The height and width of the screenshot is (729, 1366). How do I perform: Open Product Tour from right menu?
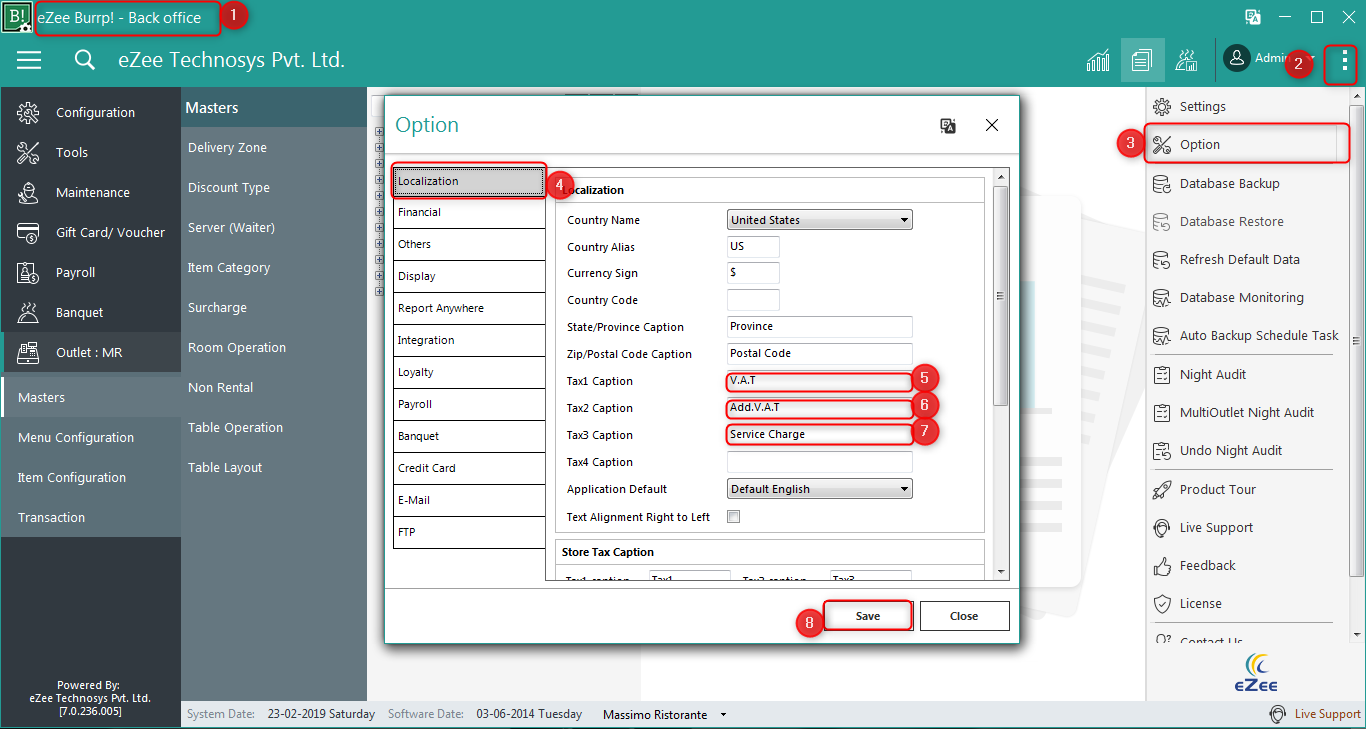(x=1216, y=490)
